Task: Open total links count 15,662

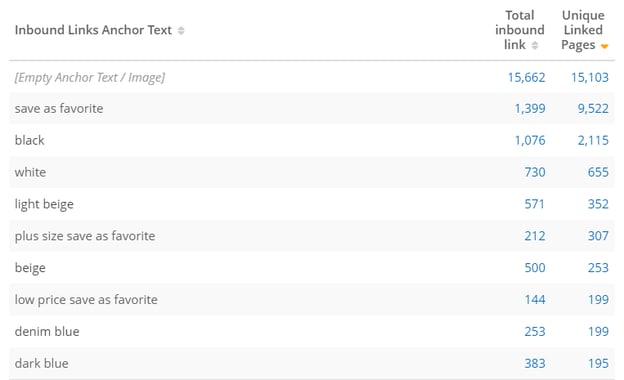Action: (526, 77)
